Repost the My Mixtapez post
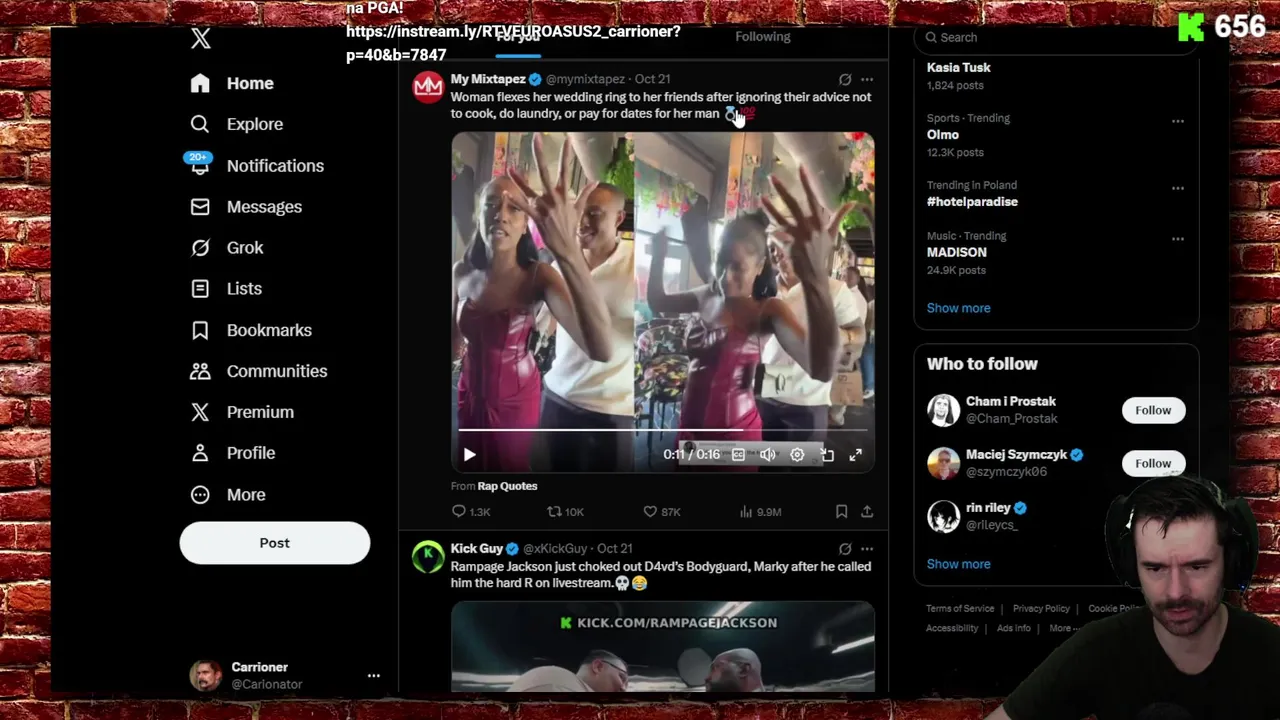The width and height of the screenshot is (1280, 720). pos(565,512)
